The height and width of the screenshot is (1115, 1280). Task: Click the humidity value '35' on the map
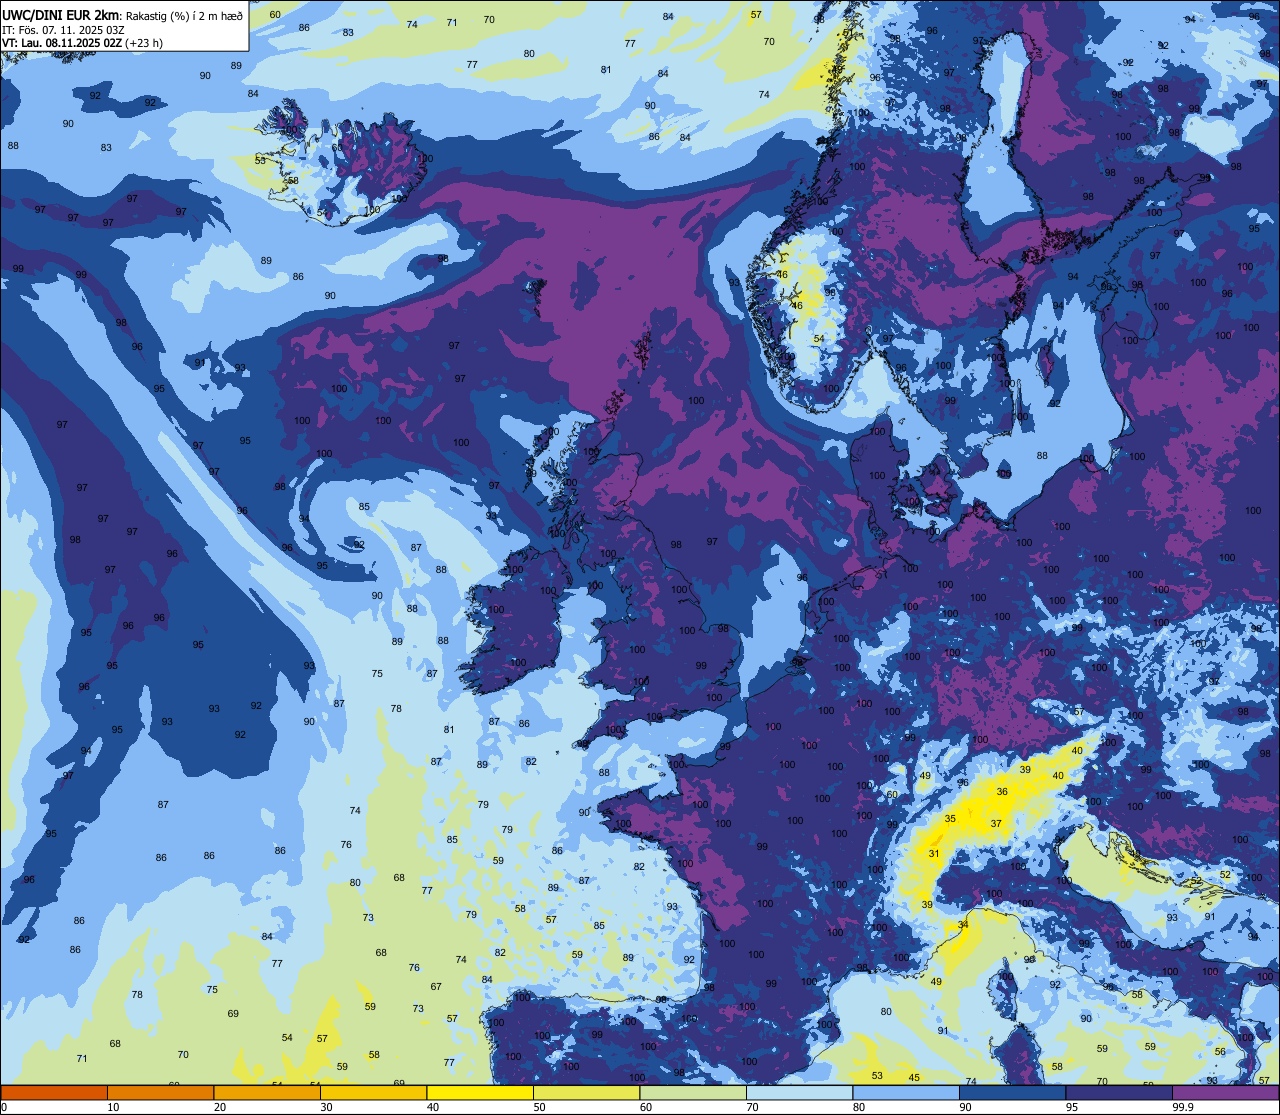(x=950, y=818)
